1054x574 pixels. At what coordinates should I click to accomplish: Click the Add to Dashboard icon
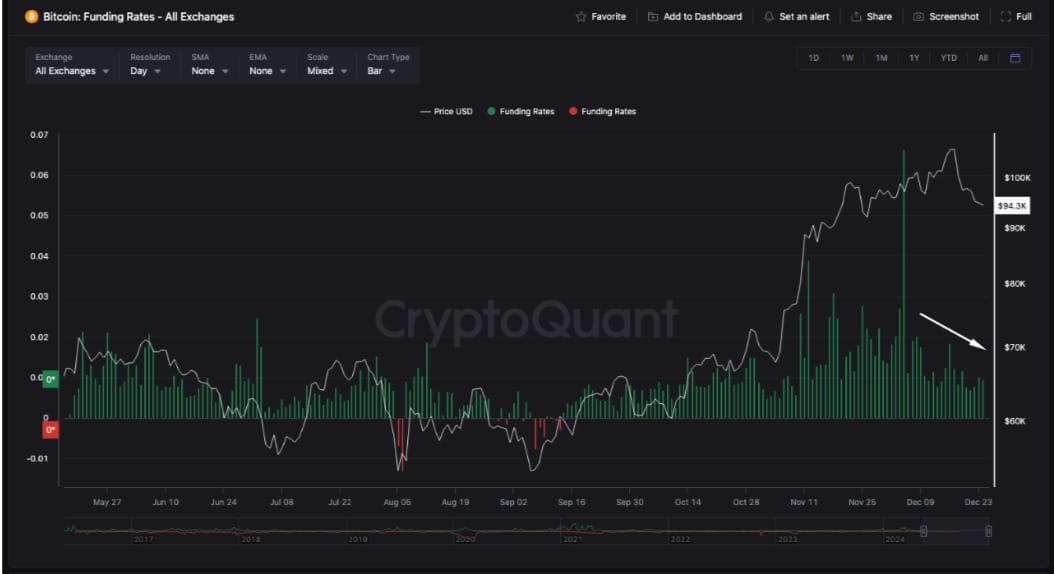click(x=652, y=17)
